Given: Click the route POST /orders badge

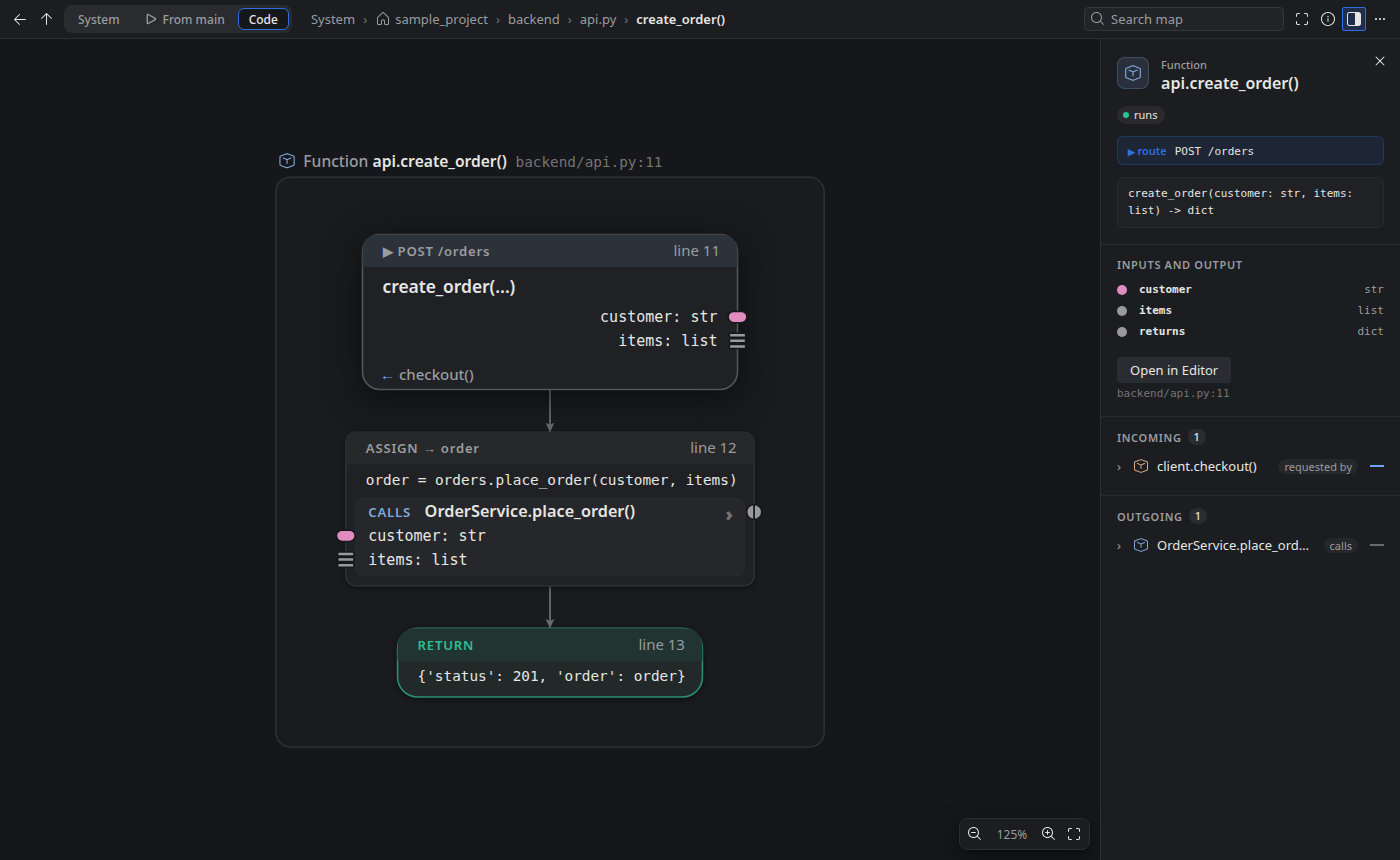Looking at the screenshot, I should pyautogui.click(x=1250, y=151).
